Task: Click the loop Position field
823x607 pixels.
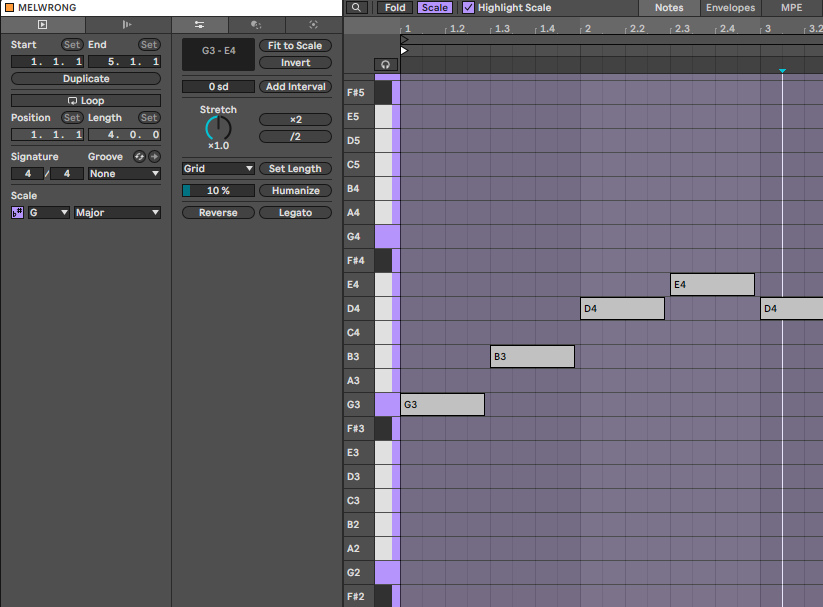Action: click(x=47, y=135)
